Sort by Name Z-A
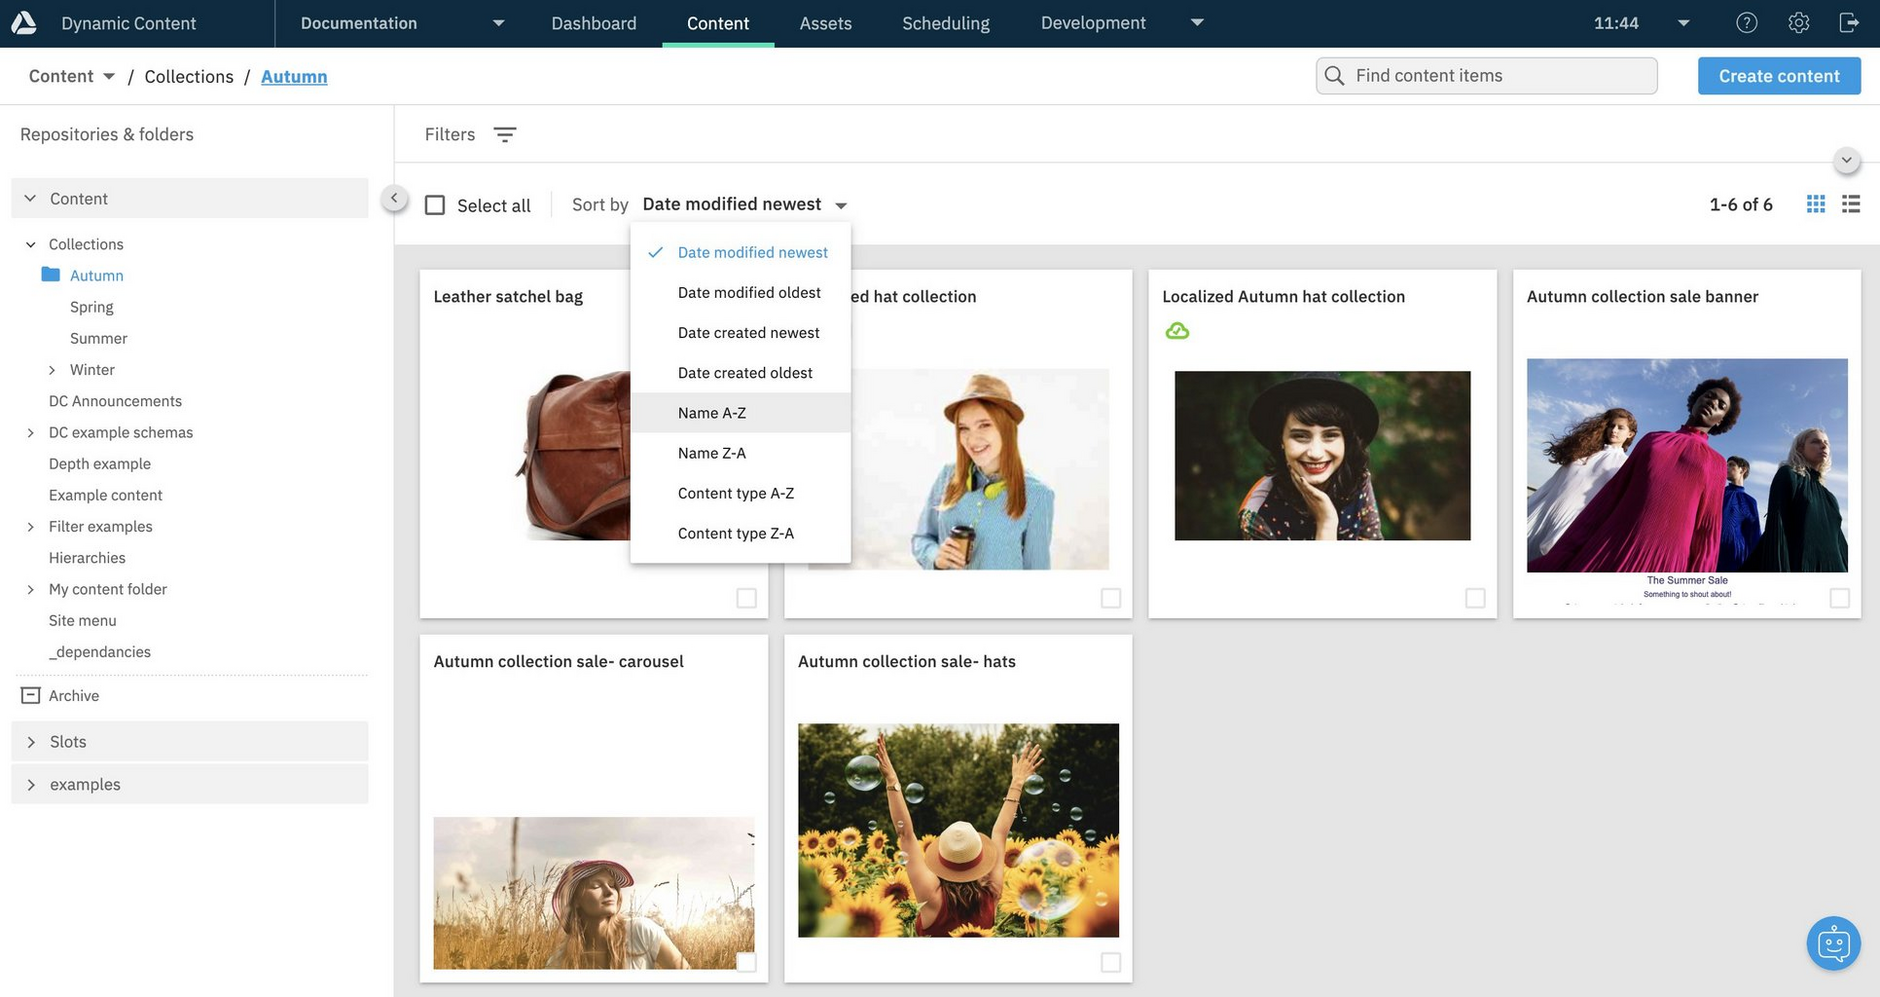The height and width of the screenshot is (997, 1880). tap(741, 452)
